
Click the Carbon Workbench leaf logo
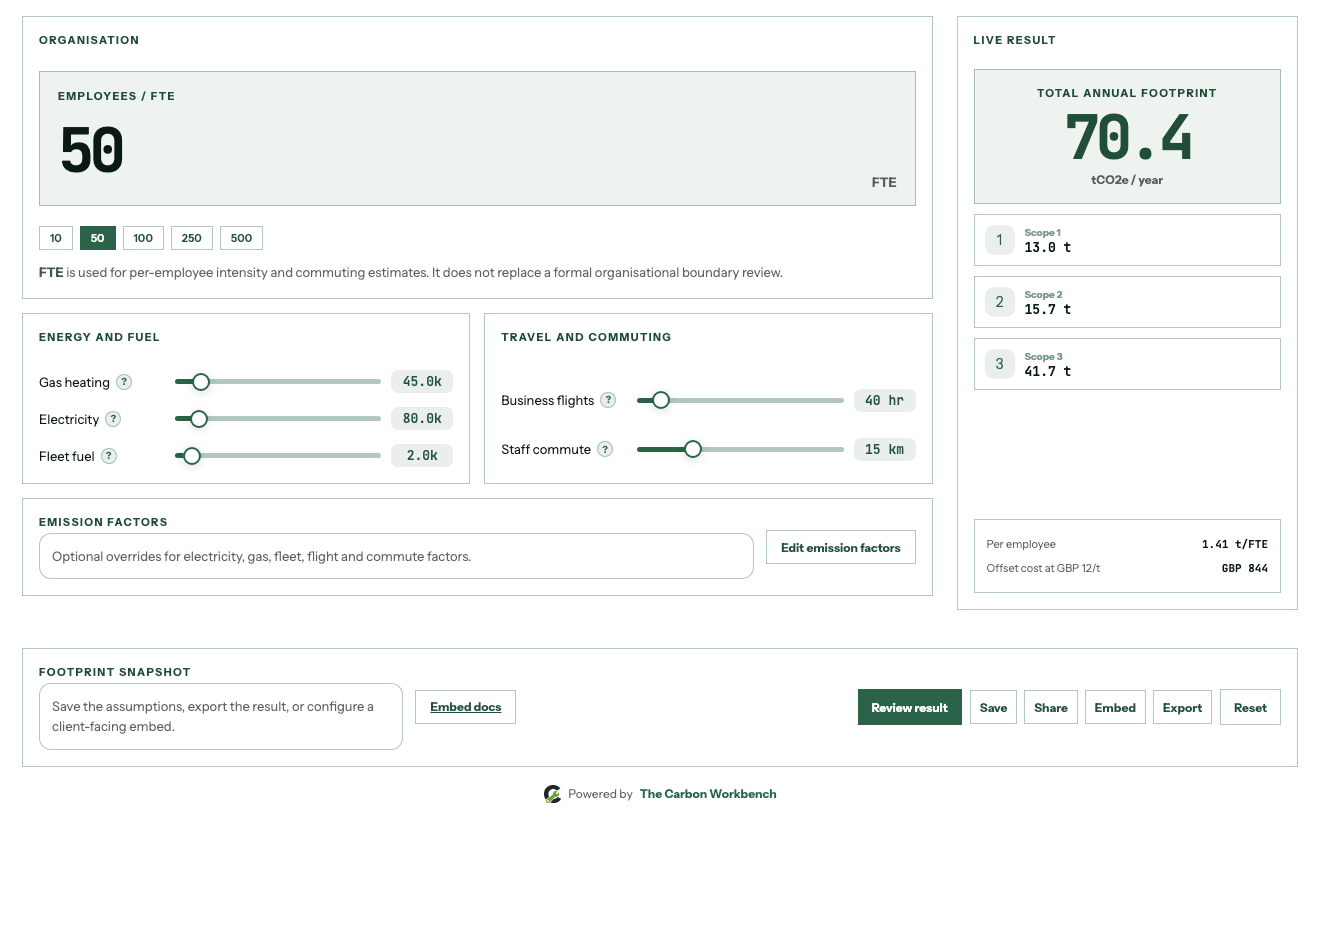[x=552, y=794]
